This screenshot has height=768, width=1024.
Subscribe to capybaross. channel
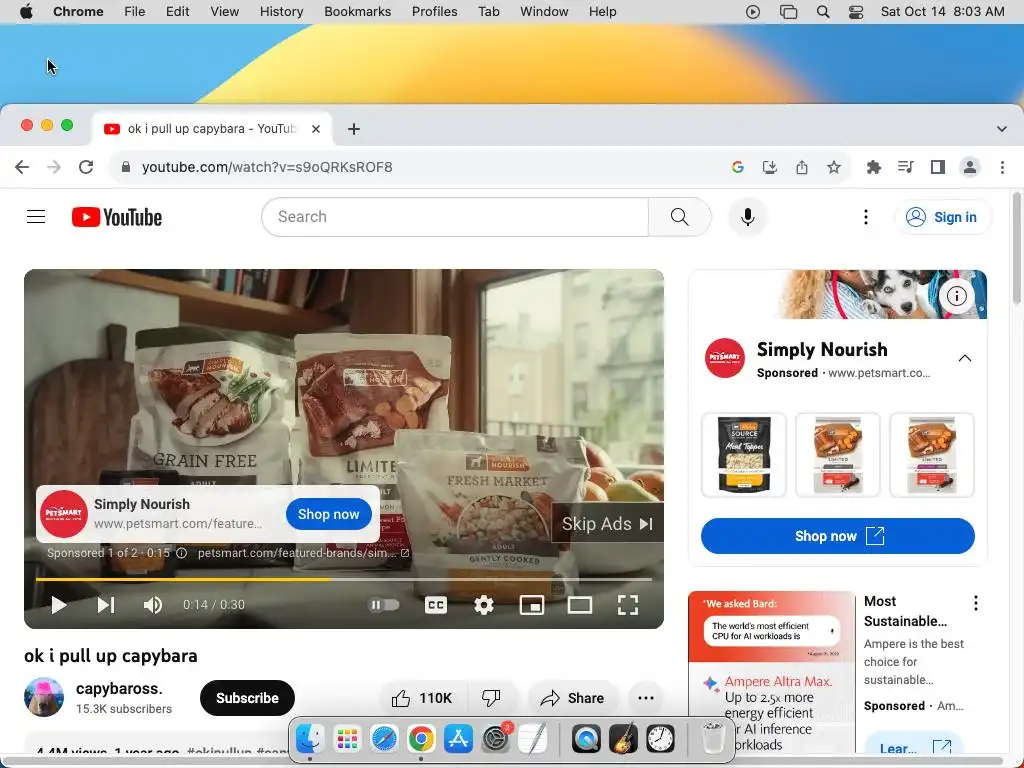click(x=248, y=698)
